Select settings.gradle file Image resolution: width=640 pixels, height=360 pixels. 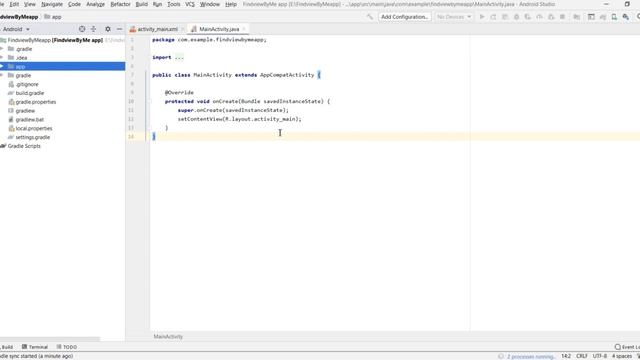click(33, 137)
